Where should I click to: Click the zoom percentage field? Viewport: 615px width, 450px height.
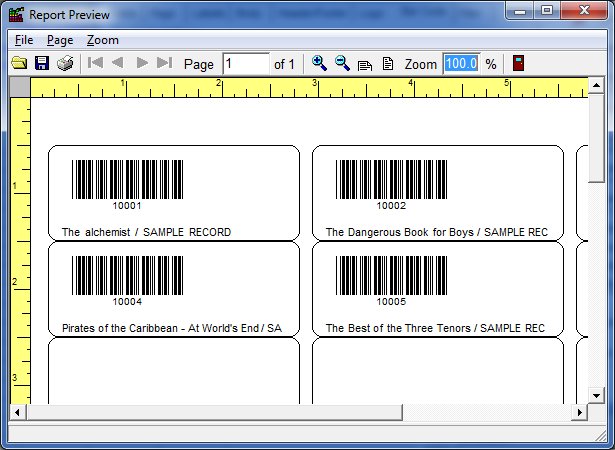point(462,64)
